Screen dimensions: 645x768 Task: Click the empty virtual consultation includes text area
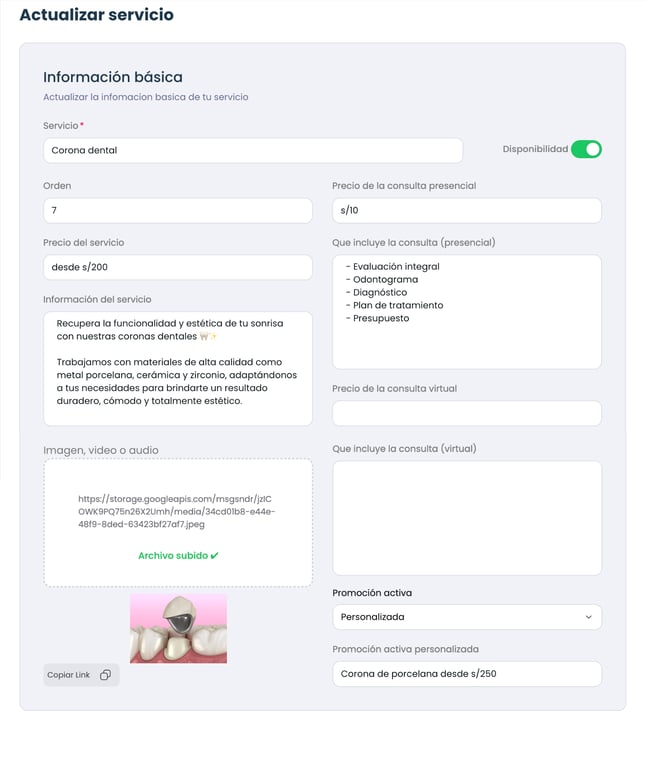[467, 518]
